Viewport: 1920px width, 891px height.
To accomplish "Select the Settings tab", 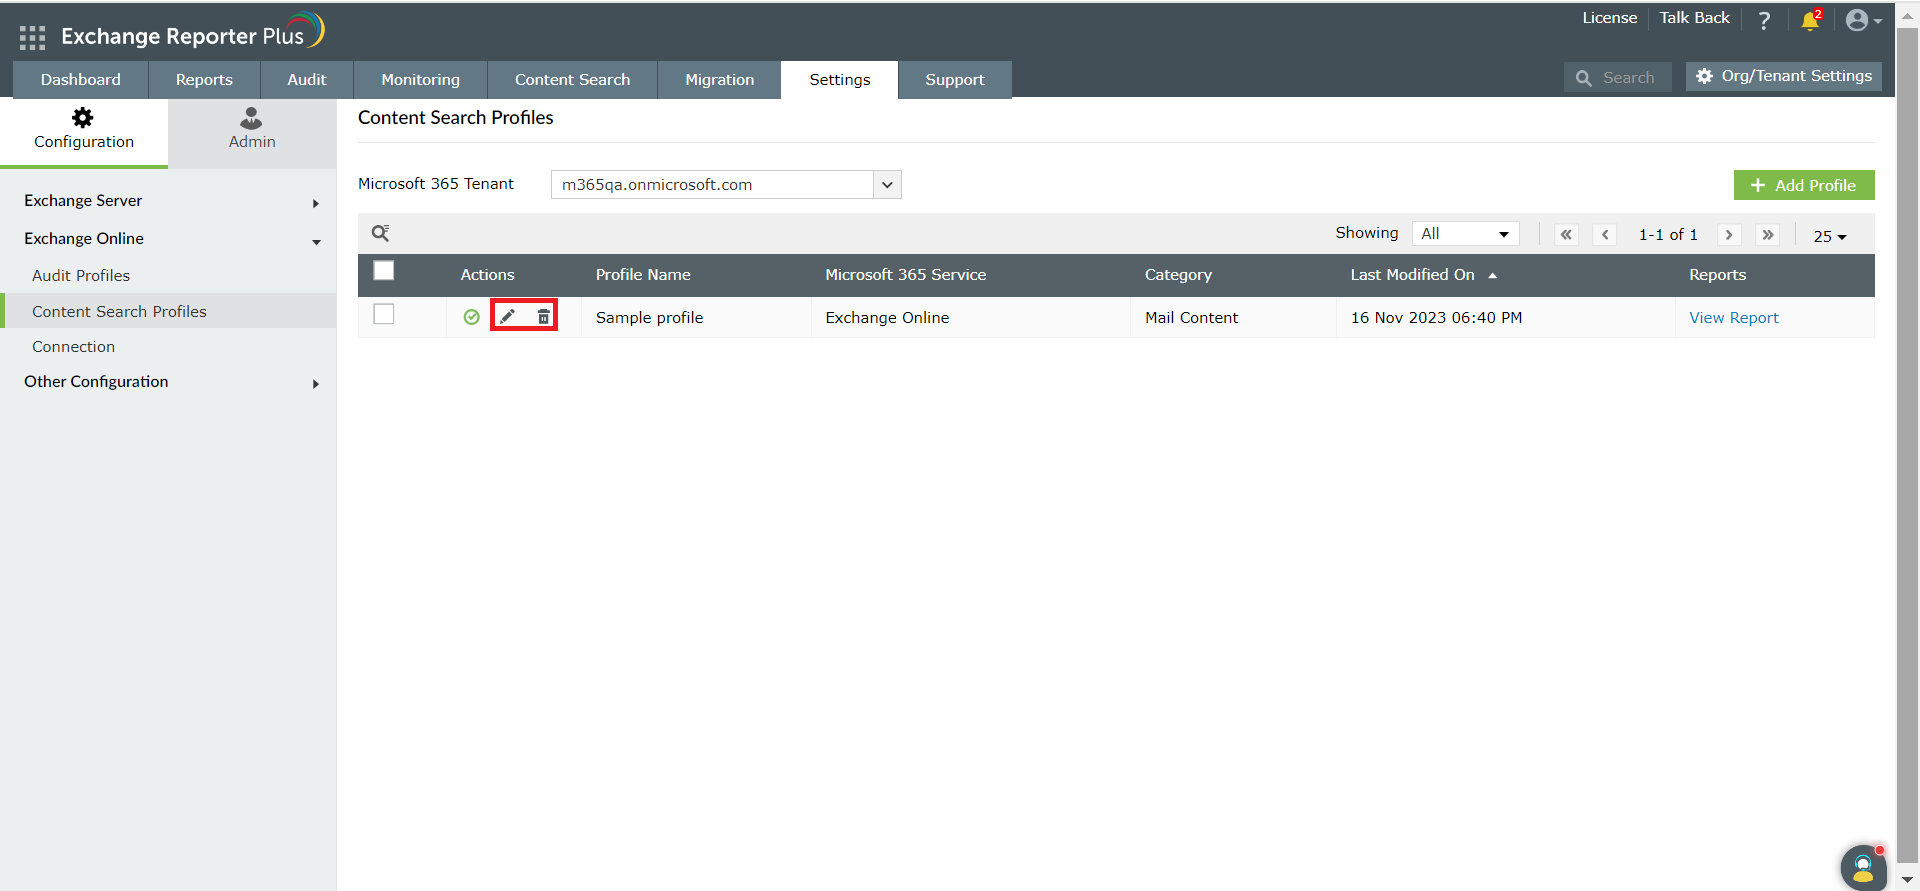I will pos(840,80).
